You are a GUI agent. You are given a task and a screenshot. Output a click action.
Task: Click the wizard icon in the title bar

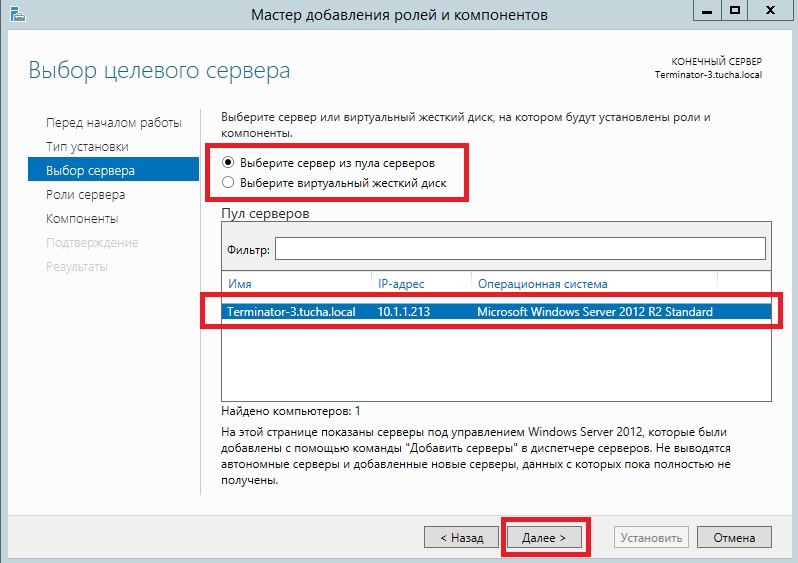tap(18, 14)
